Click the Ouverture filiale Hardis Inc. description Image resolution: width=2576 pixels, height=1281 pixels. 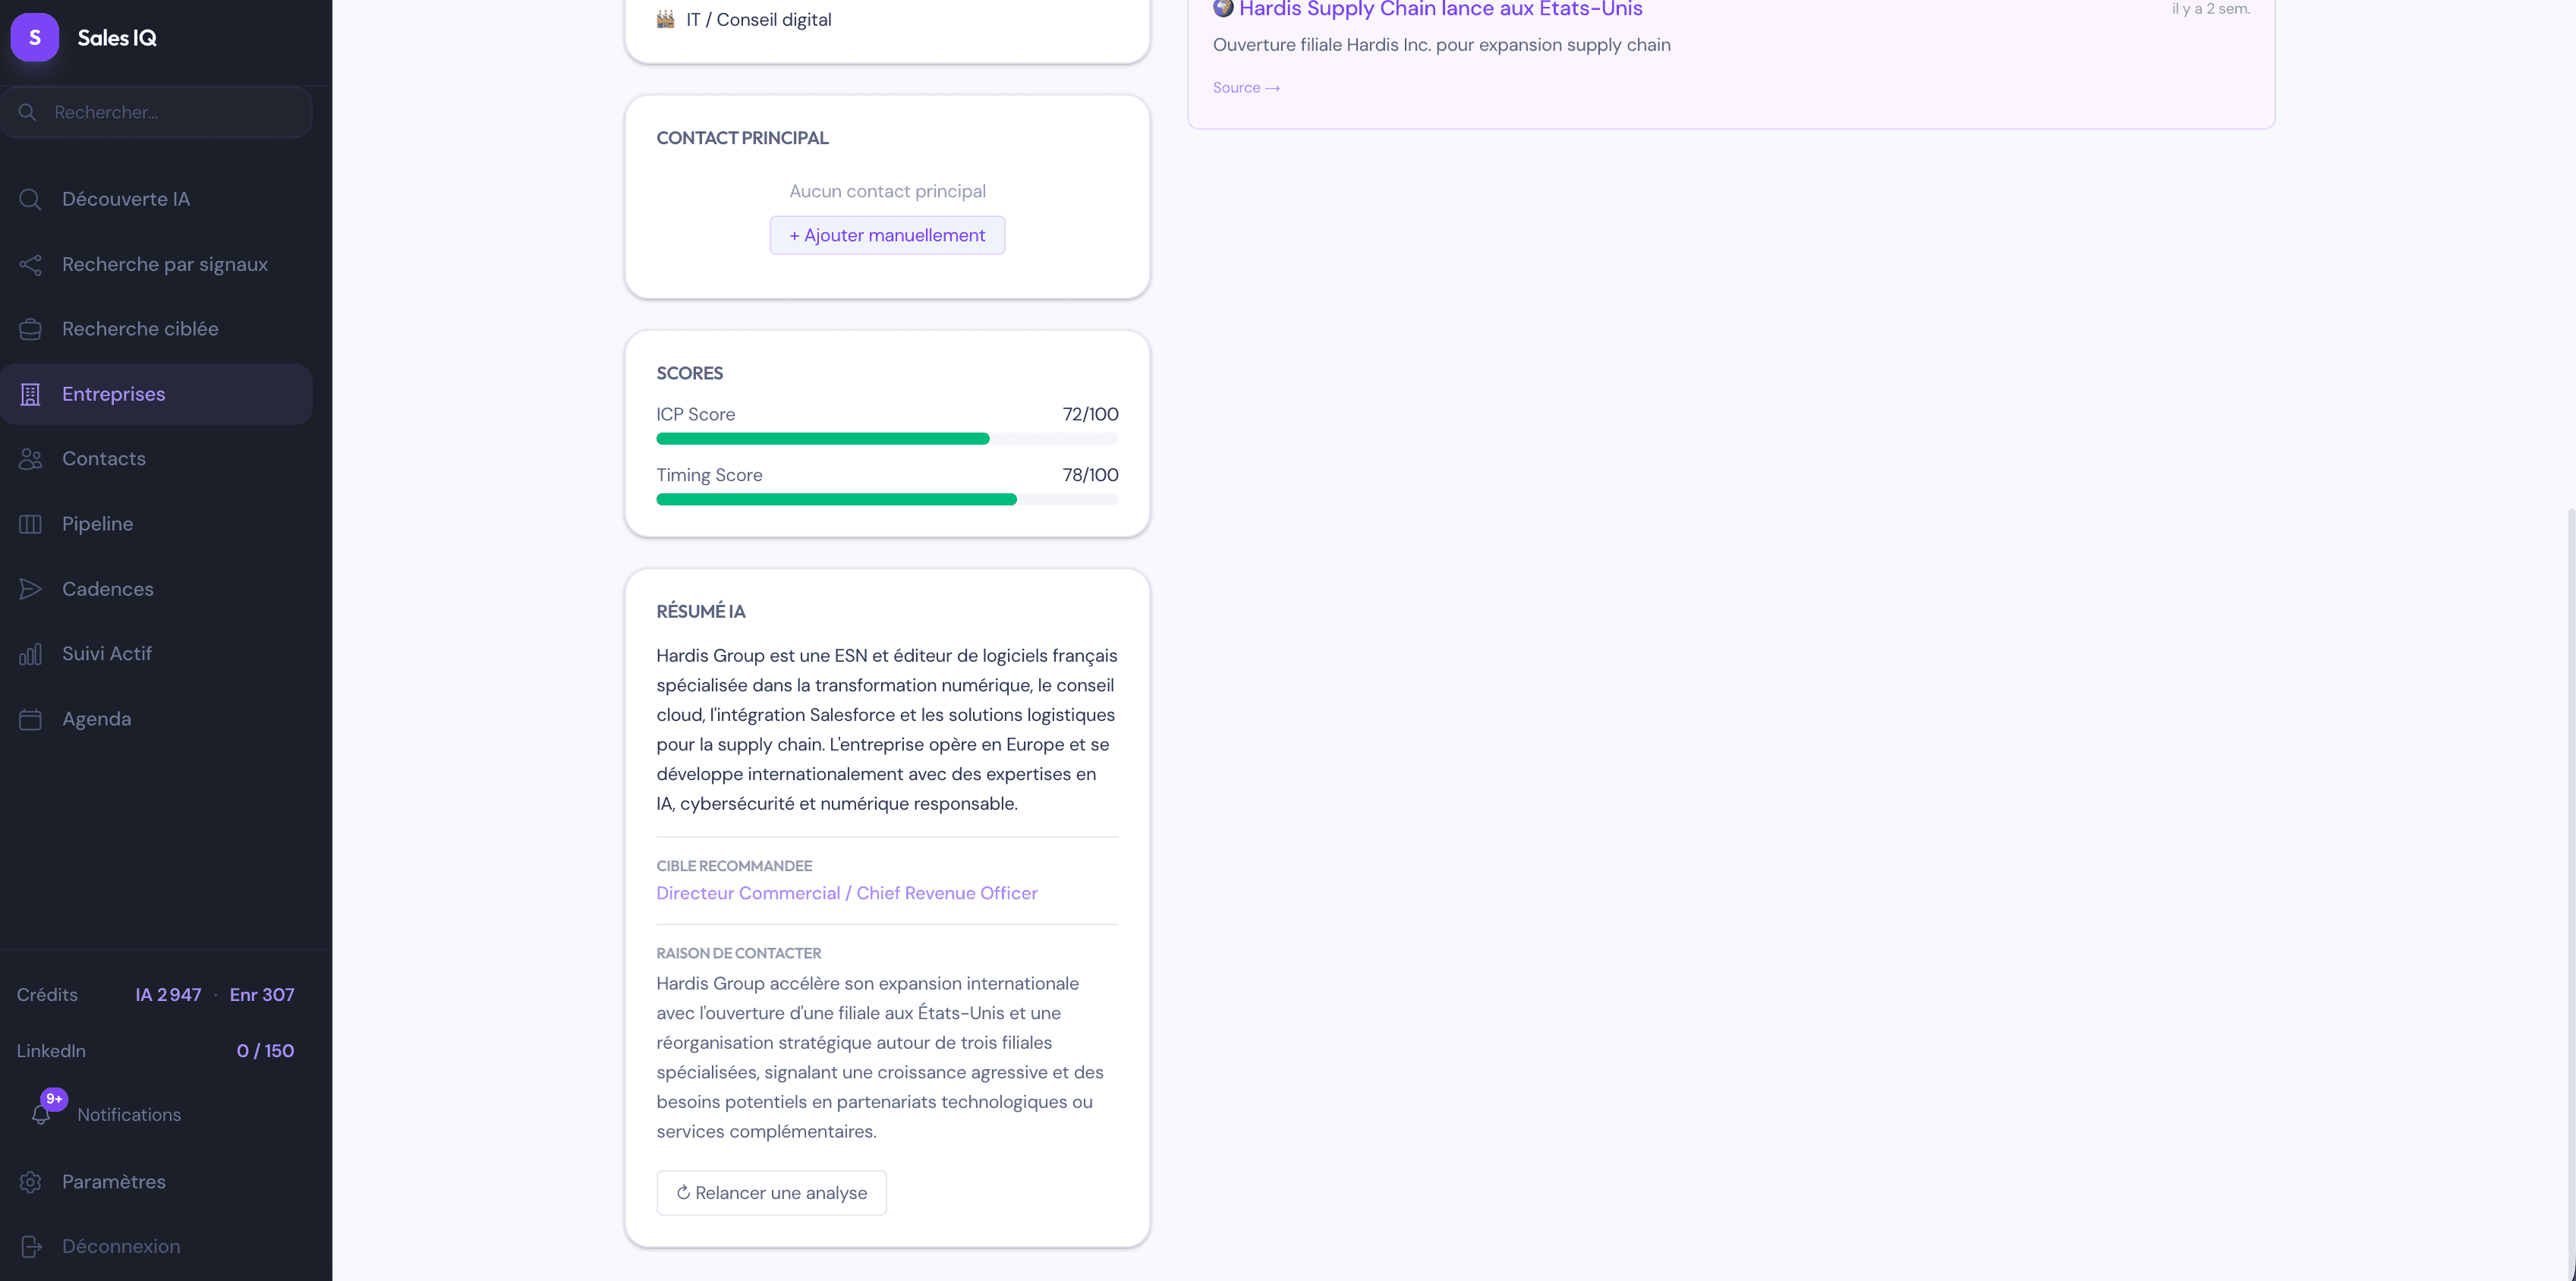coord(1441,45)
